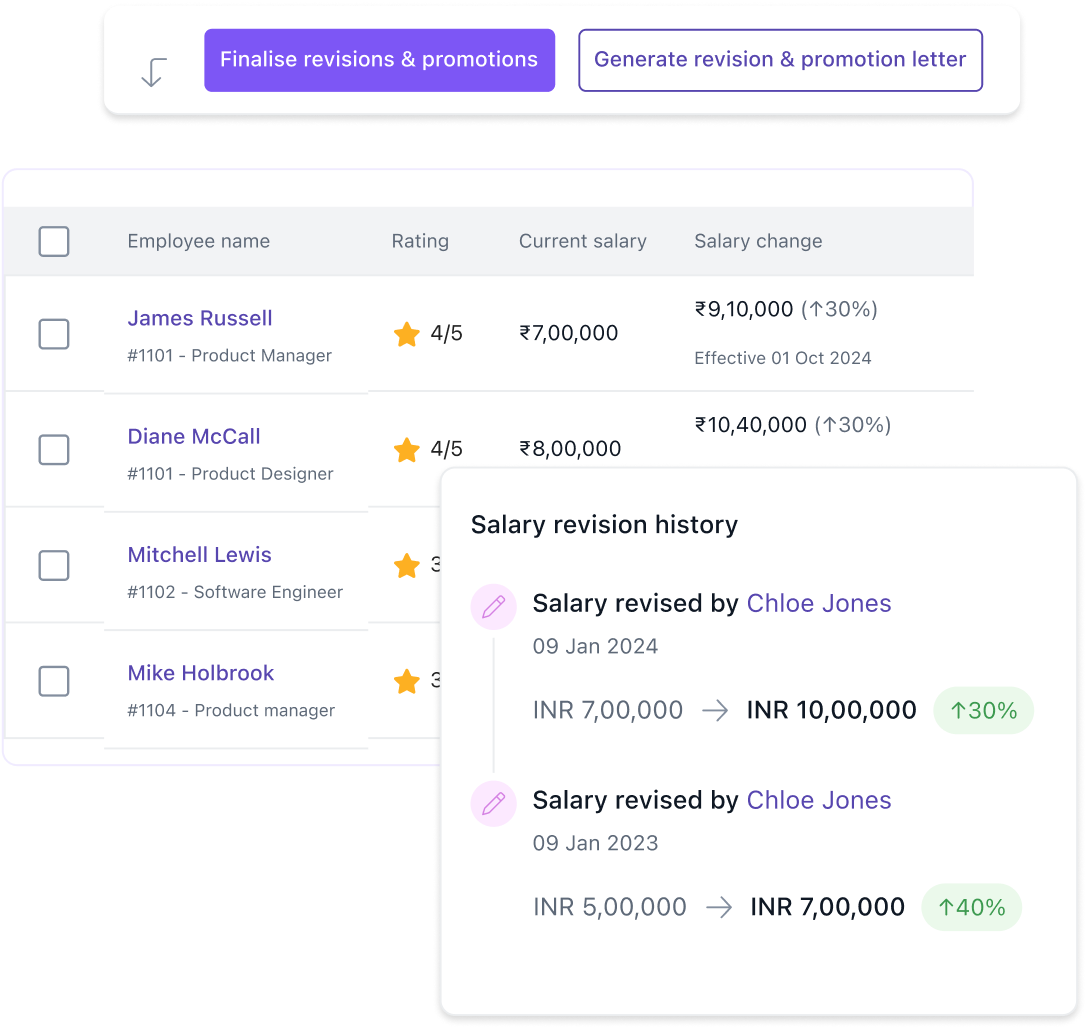Screen dimensions: 1085x1027
Task: View Mitchell Lewis employee link
Action: [x=199, y=555]
